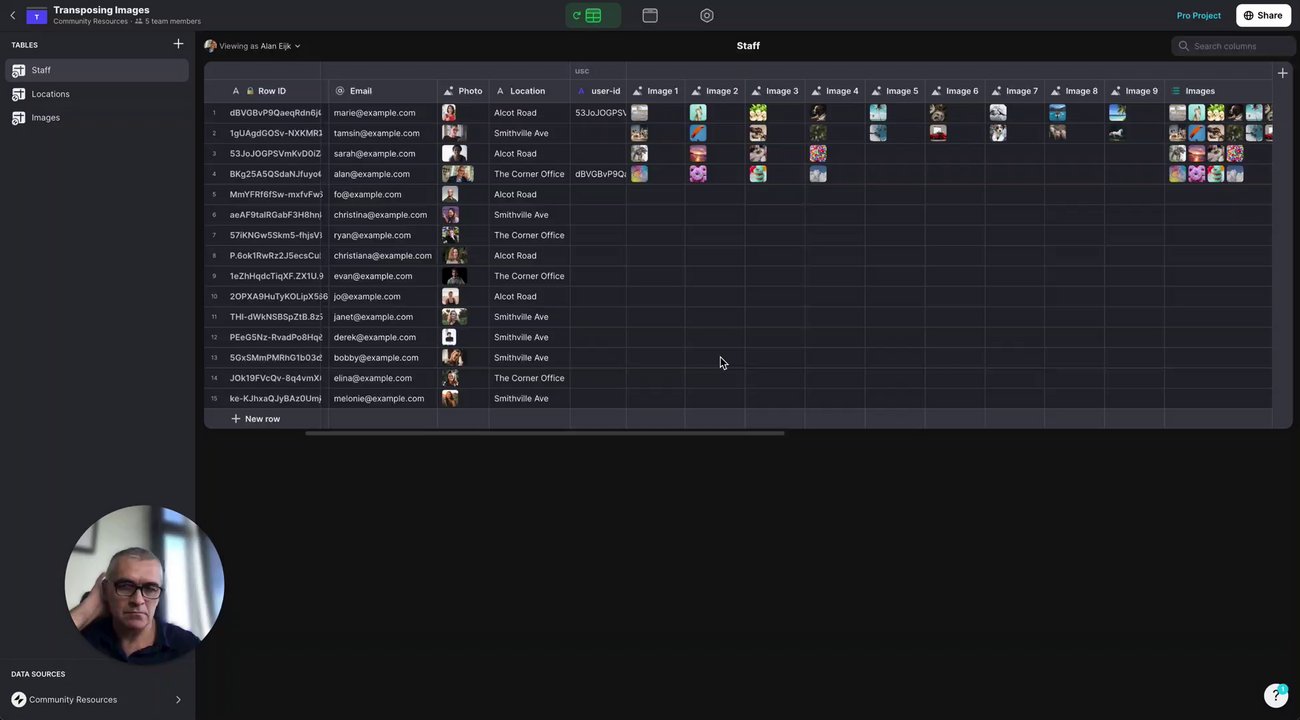
Task: Click the search magnifier icon
Action: [1184, 46]
